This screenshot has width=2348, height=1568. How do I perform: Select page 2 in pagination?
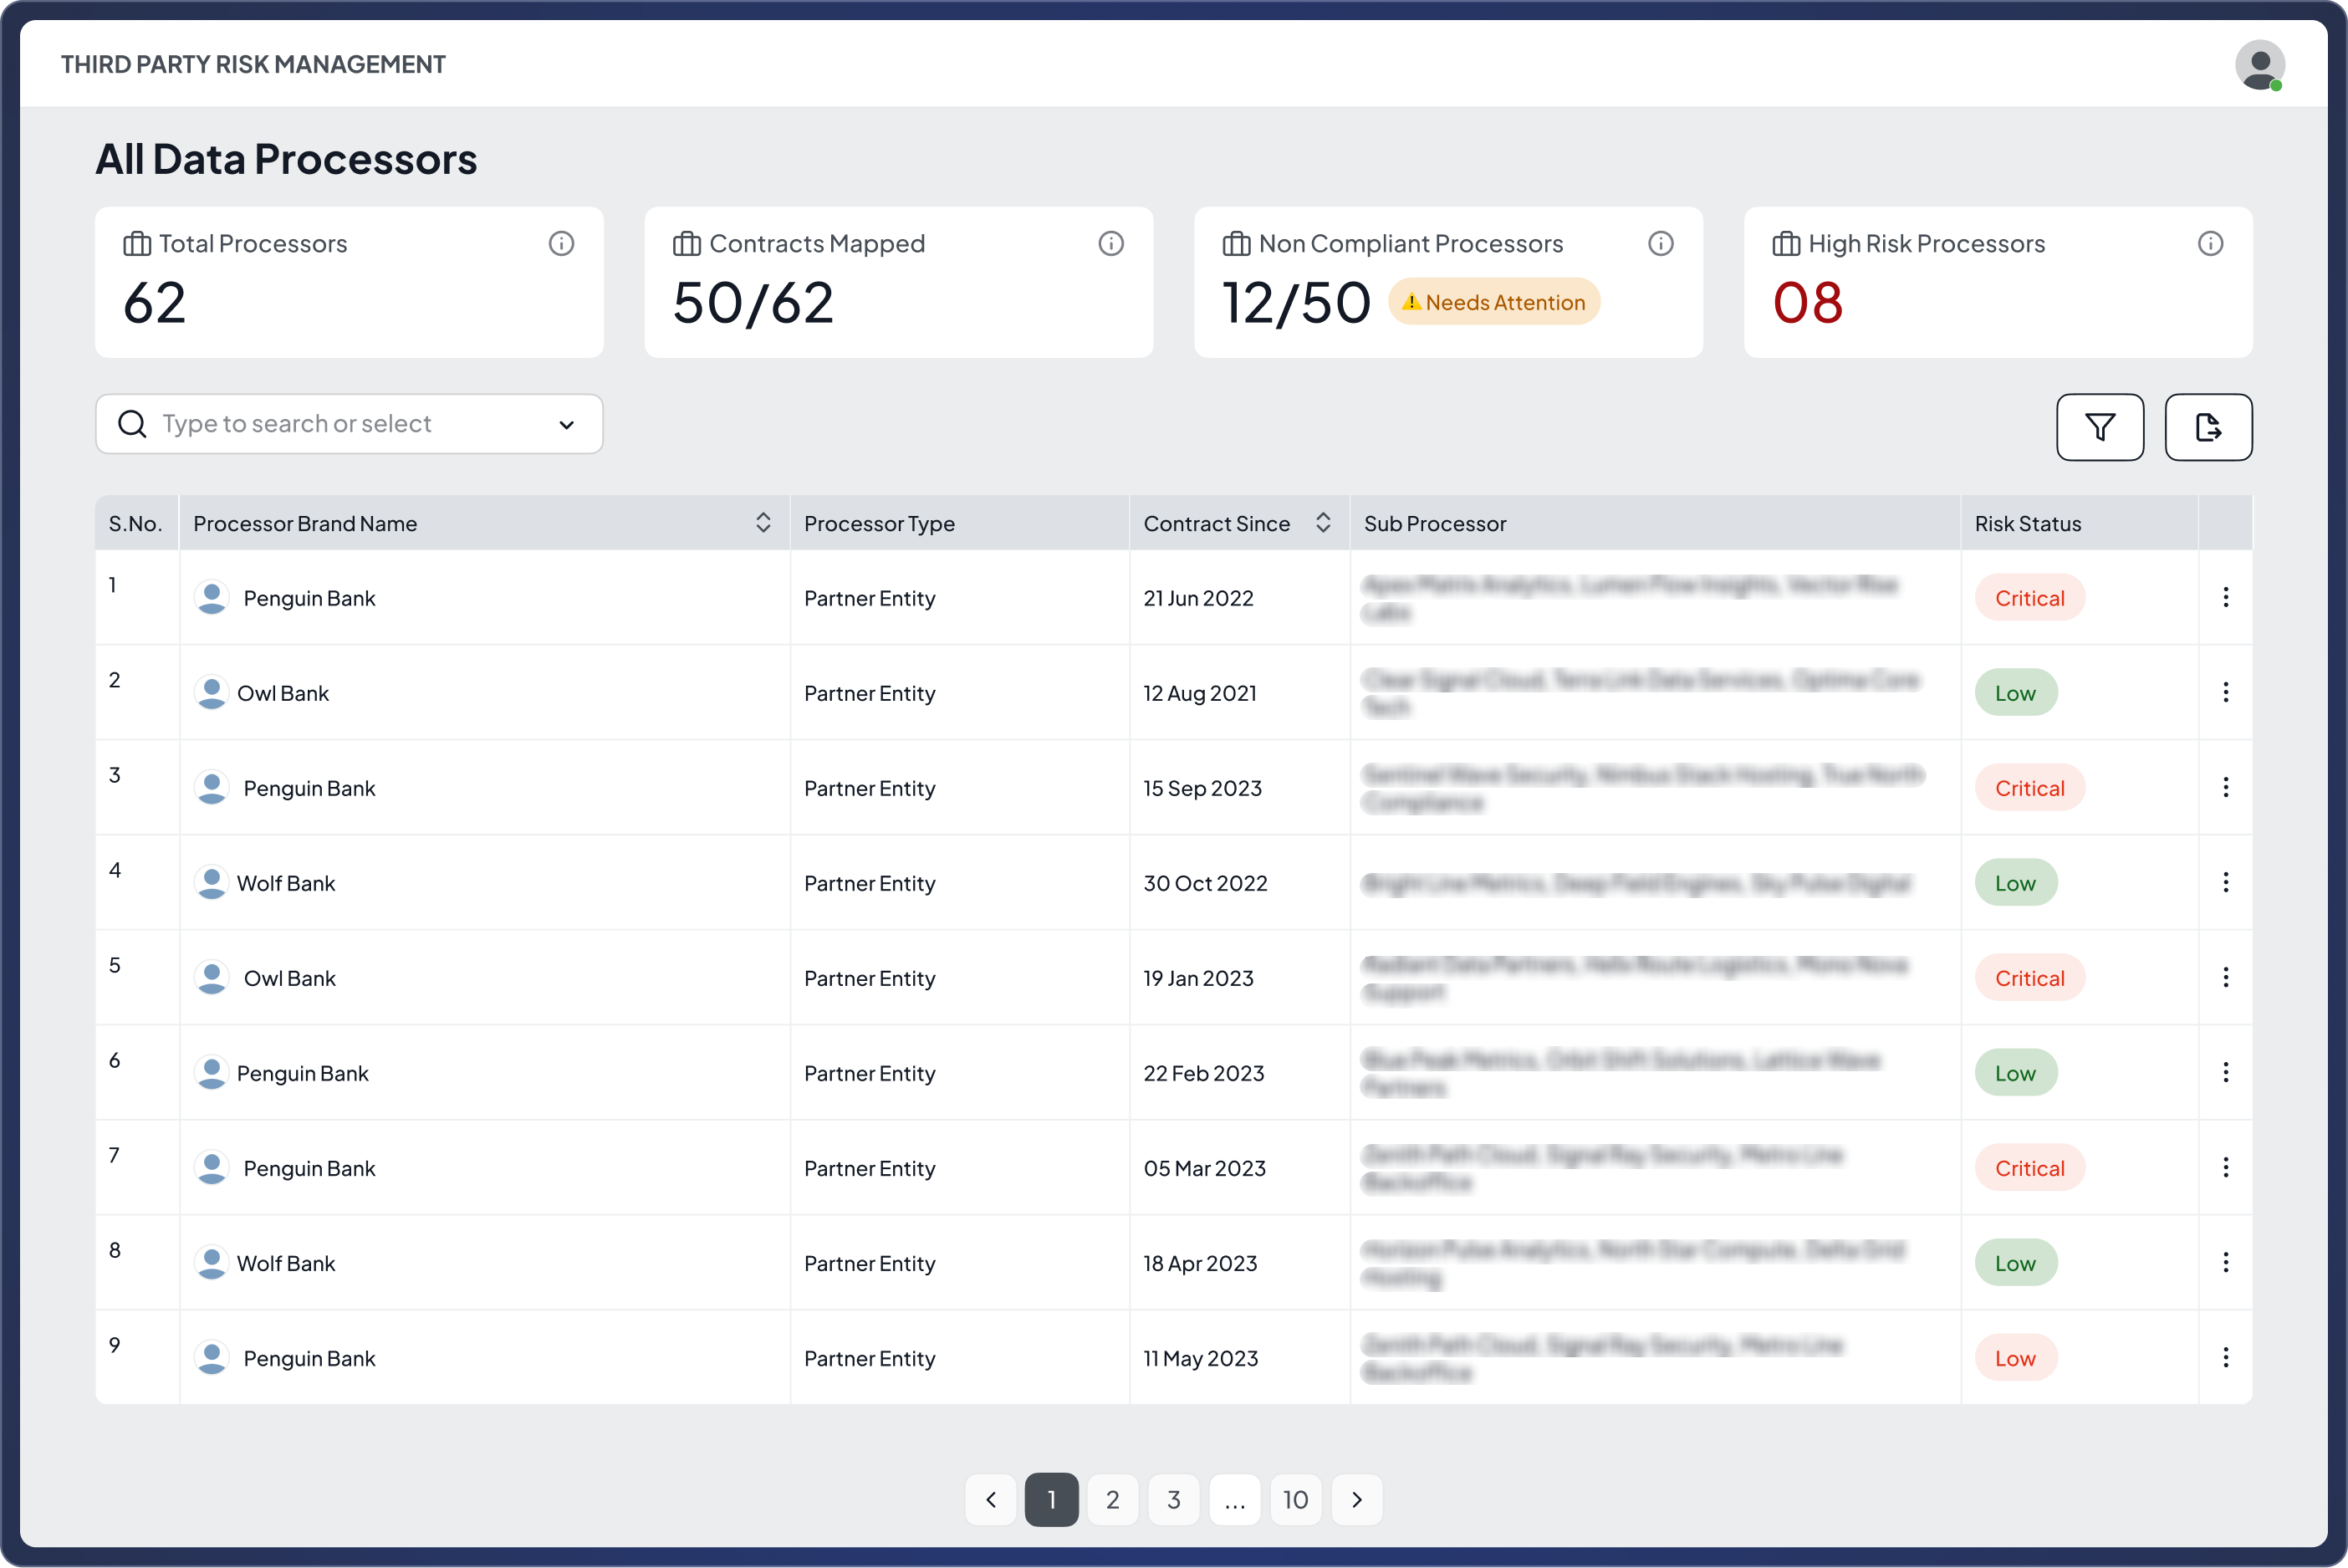1113,1499
